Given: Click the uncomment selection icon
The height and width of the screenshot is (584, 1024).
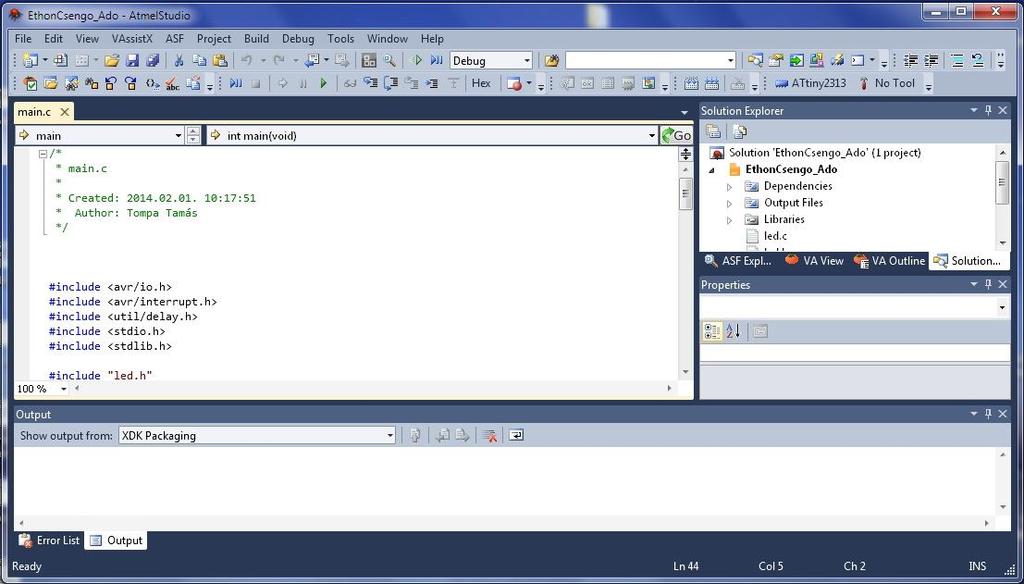Looking at the screenshot, I should click(x=978, y=61).
